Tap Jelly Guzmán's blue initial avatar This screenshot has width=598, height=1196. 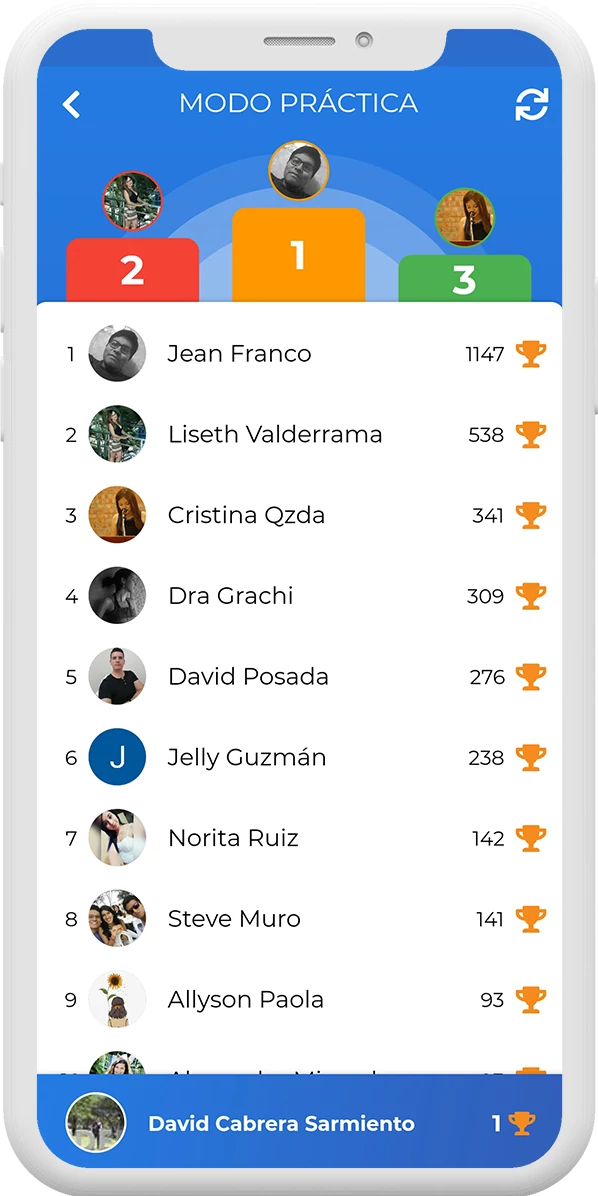point(117,757)
